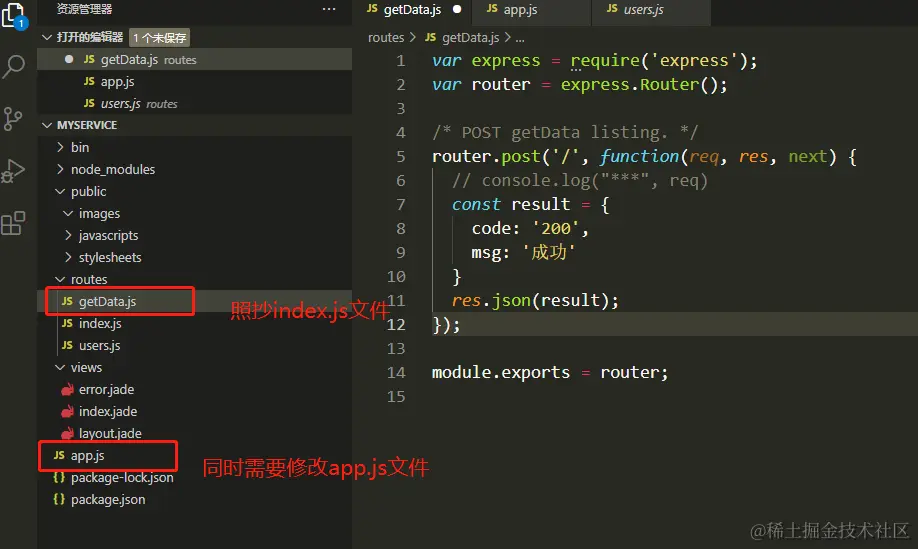Click the JS icon on the users.js tab
Screen dimensions: 918x549
pyautogui.click(x=612, y=8)
